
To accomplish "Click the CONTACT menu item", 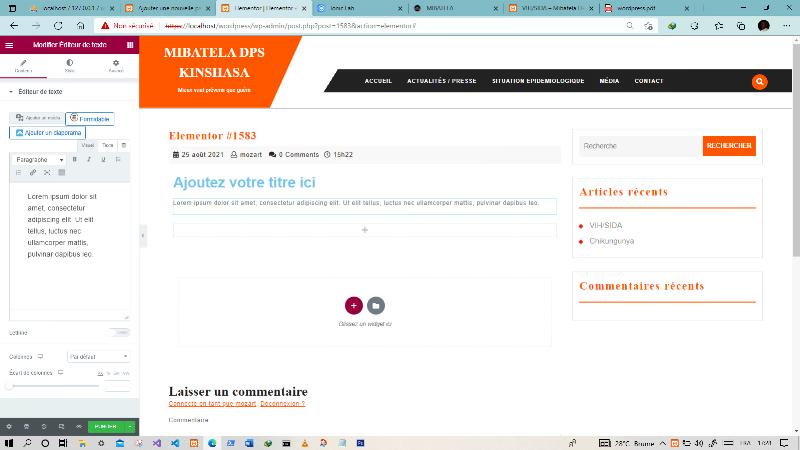I will pos(648,81).
